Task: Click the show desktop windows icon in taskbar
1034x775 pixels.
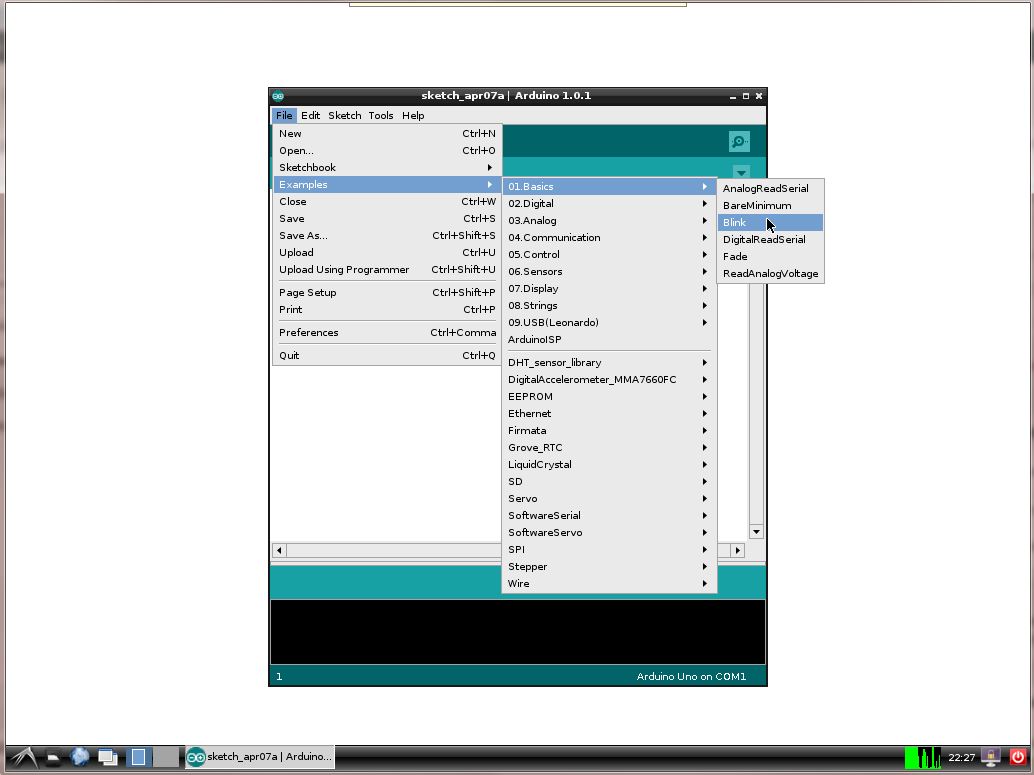Action: tap(107, 757)
